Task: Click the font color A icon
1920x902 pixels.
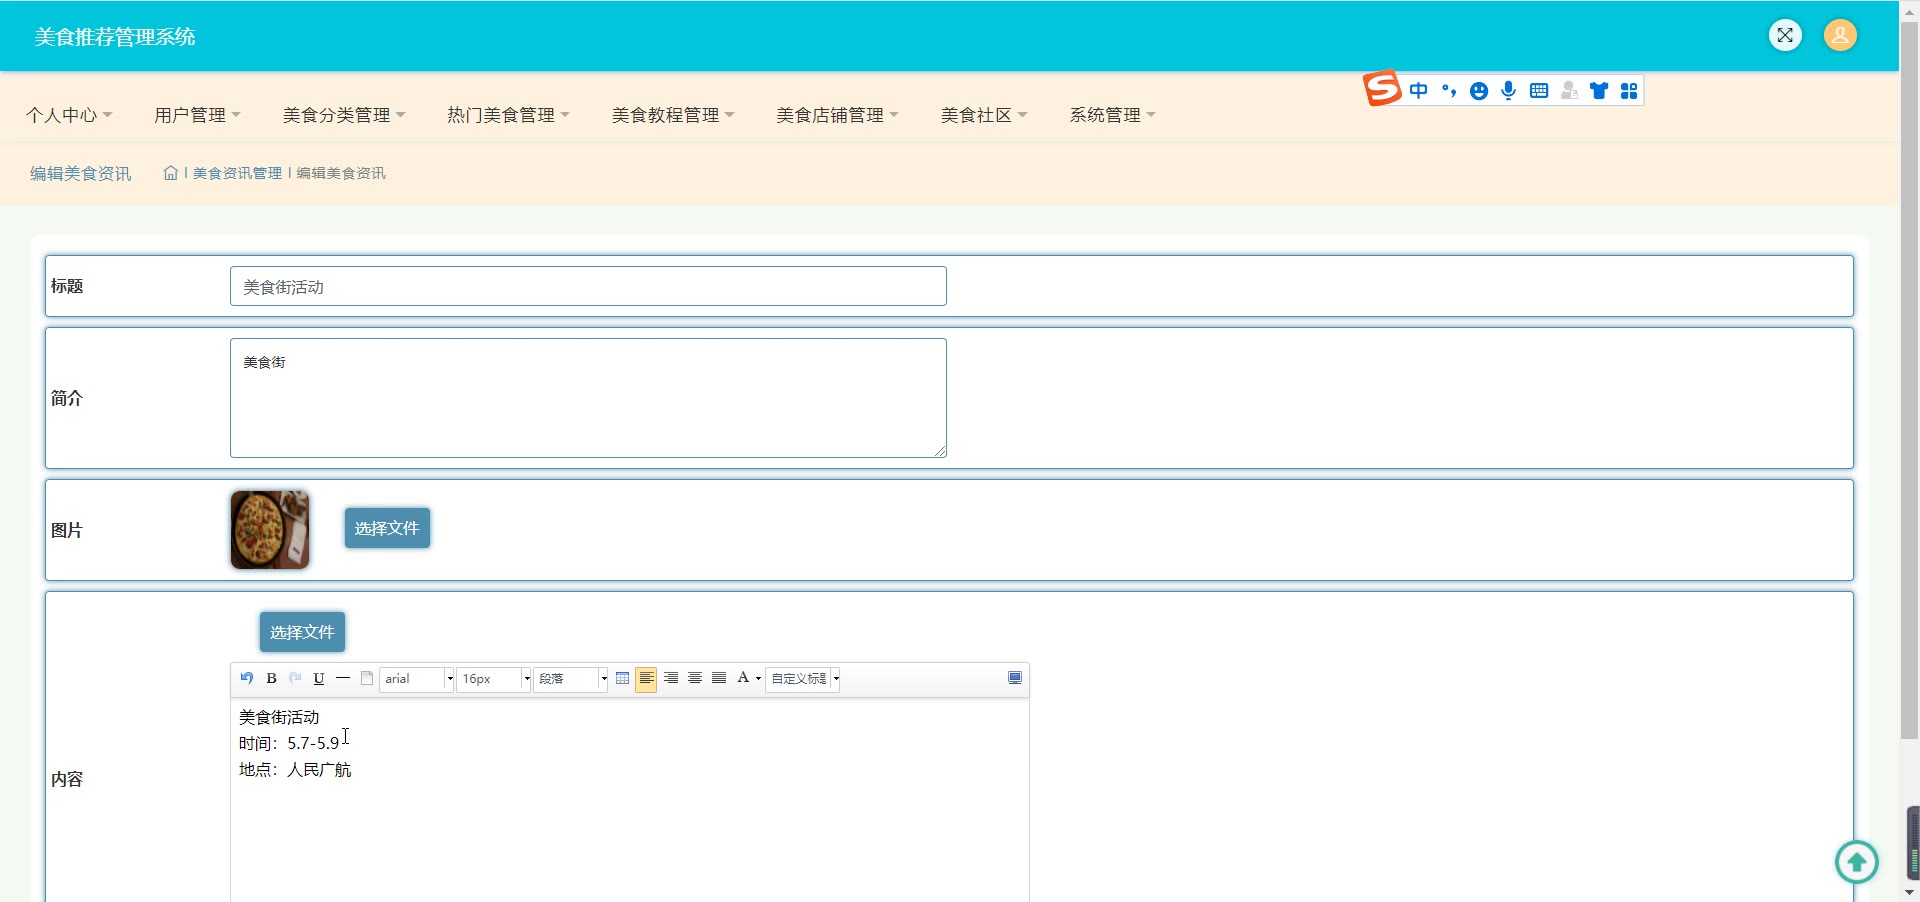Action: 743,678
